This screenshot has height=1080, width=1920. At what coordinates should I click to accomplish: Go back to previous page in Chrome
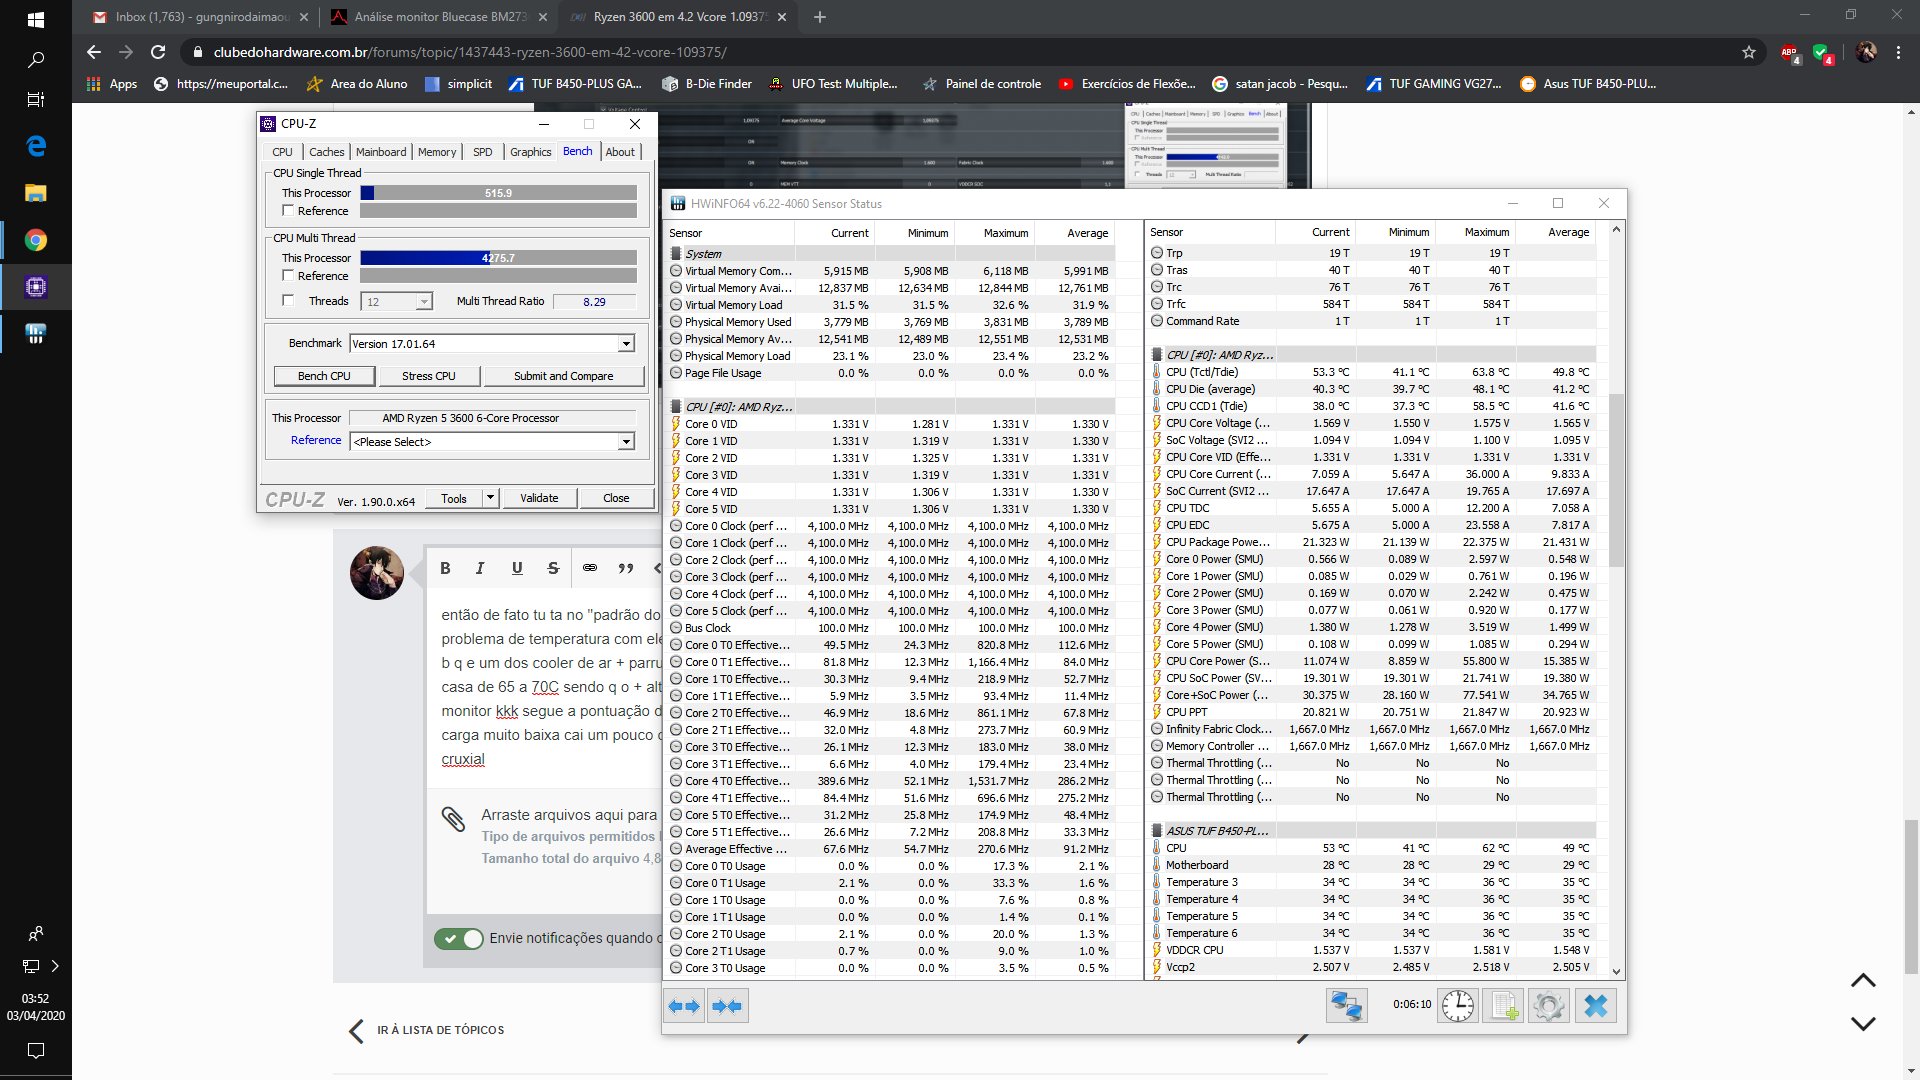tap(94, 52)
